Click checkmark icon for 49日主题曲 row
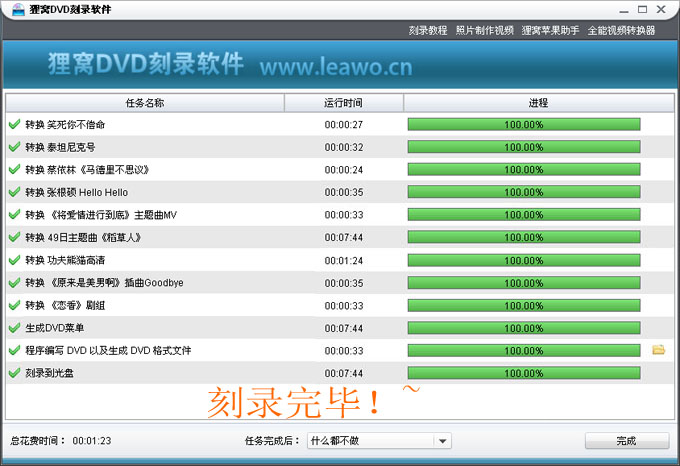The height and width of the screenshot is (466, 680). [x=14, y=237]
